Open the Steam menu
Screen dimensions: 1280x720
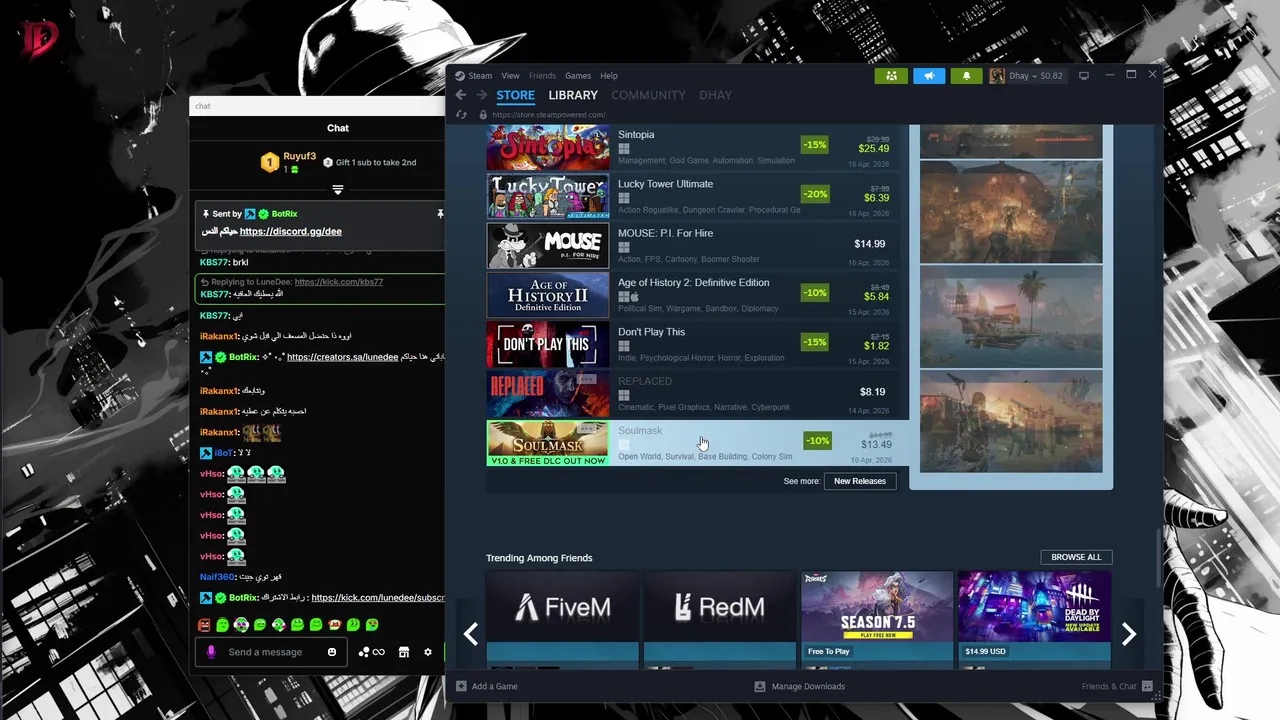click(x=480, y=76)
